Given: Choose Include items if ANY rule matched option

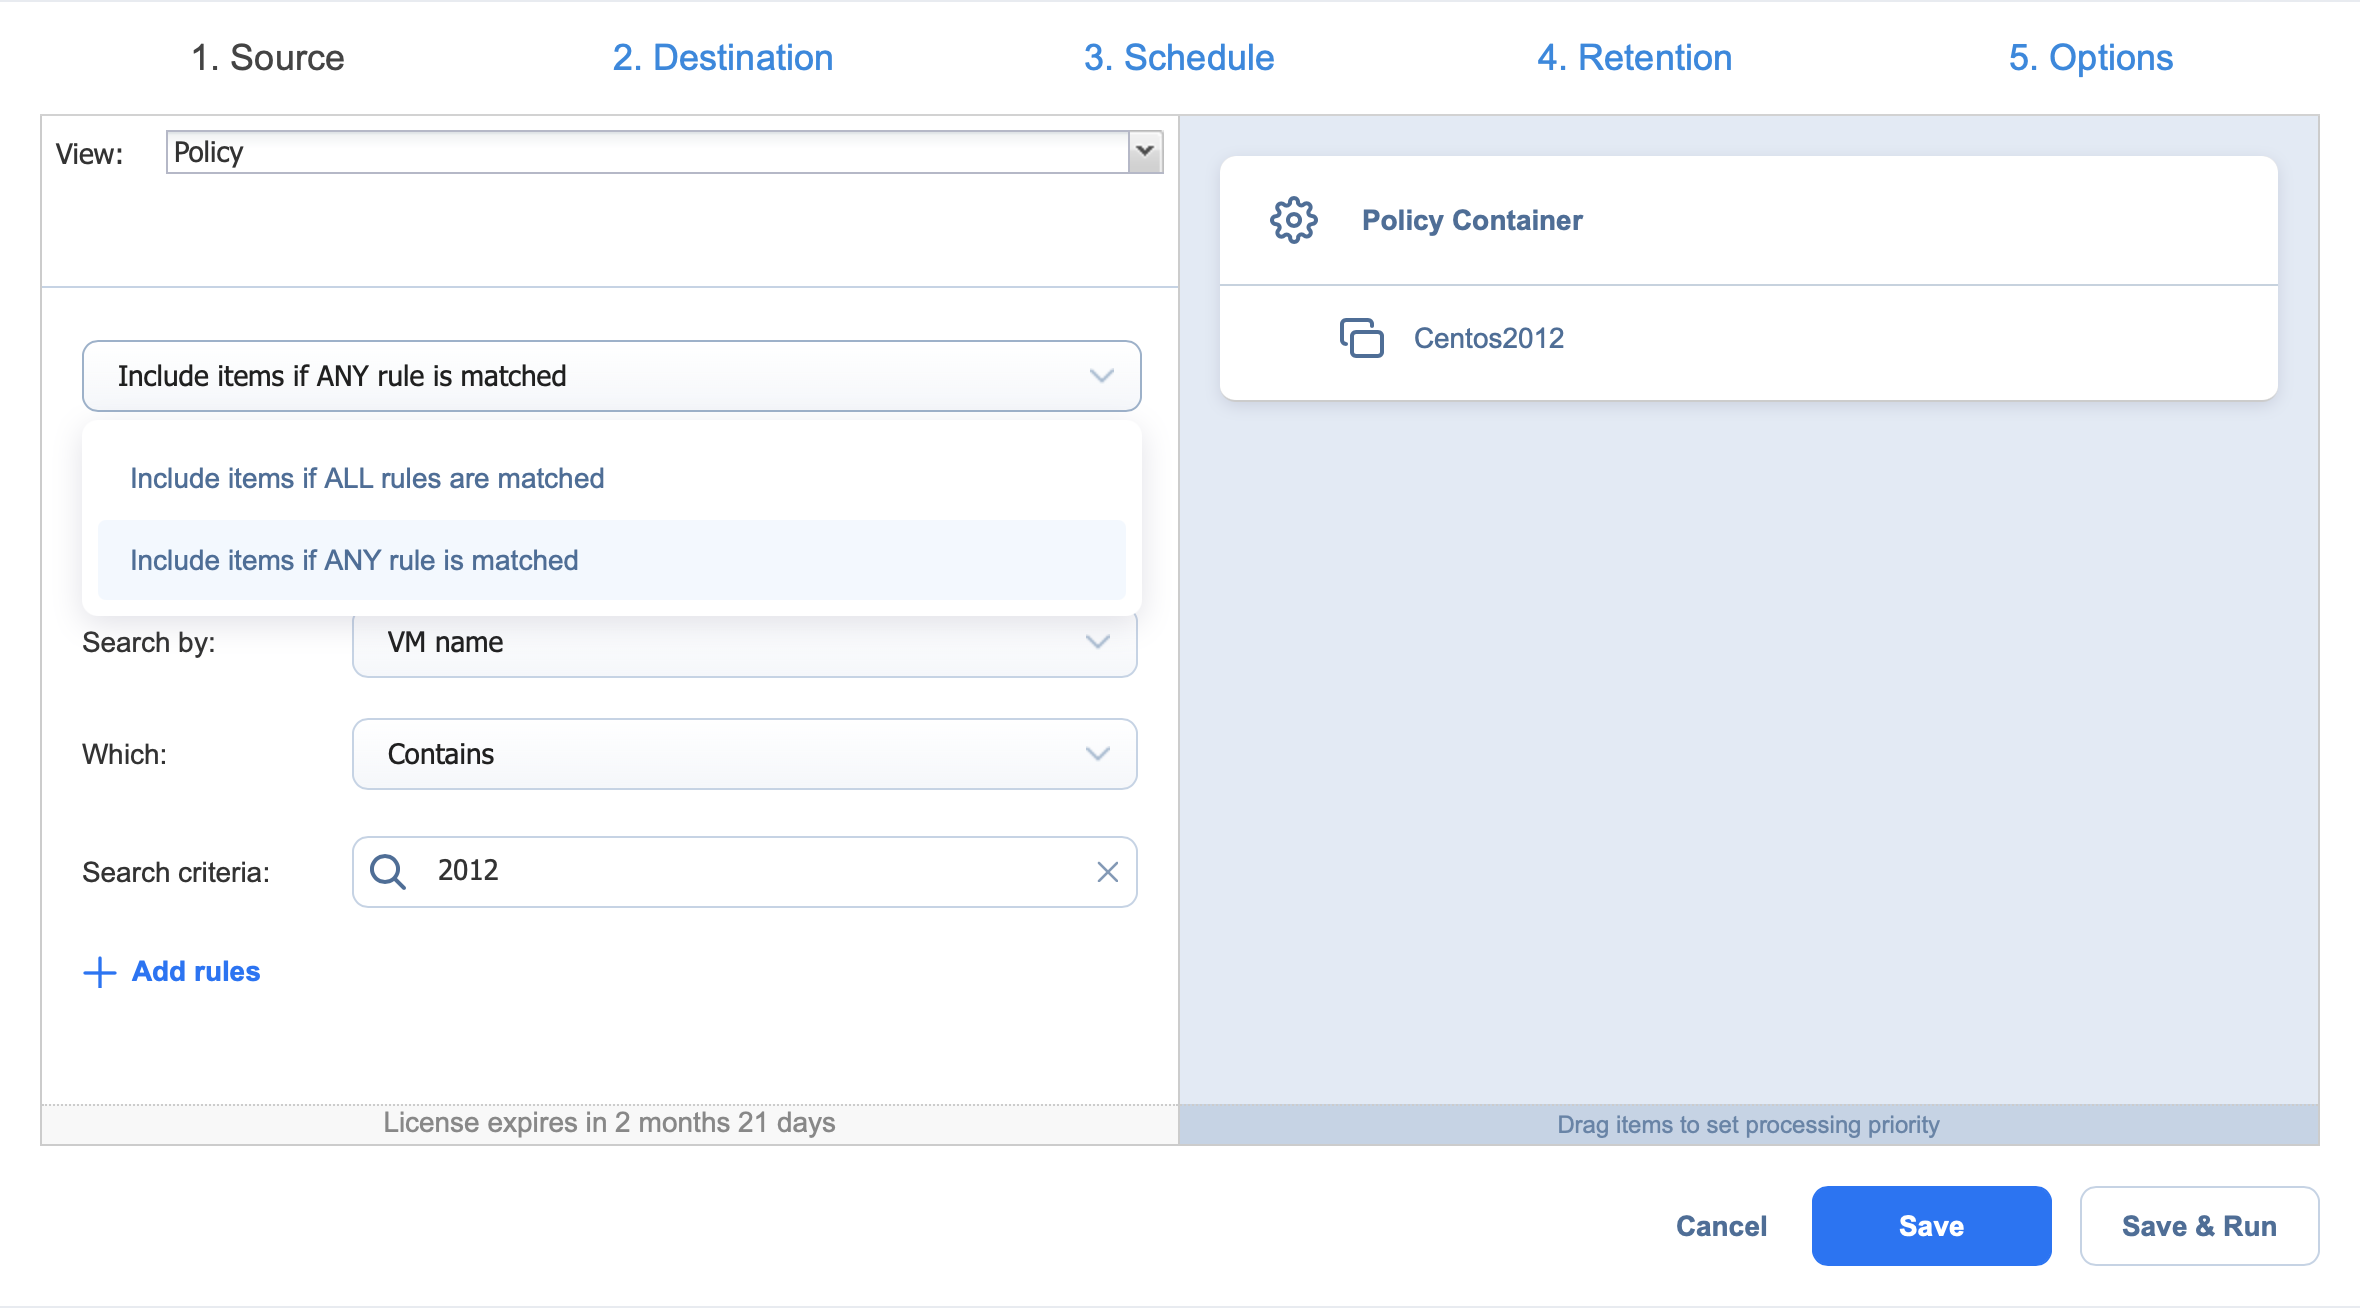Looking at the screenshot, I should [354, 560].
